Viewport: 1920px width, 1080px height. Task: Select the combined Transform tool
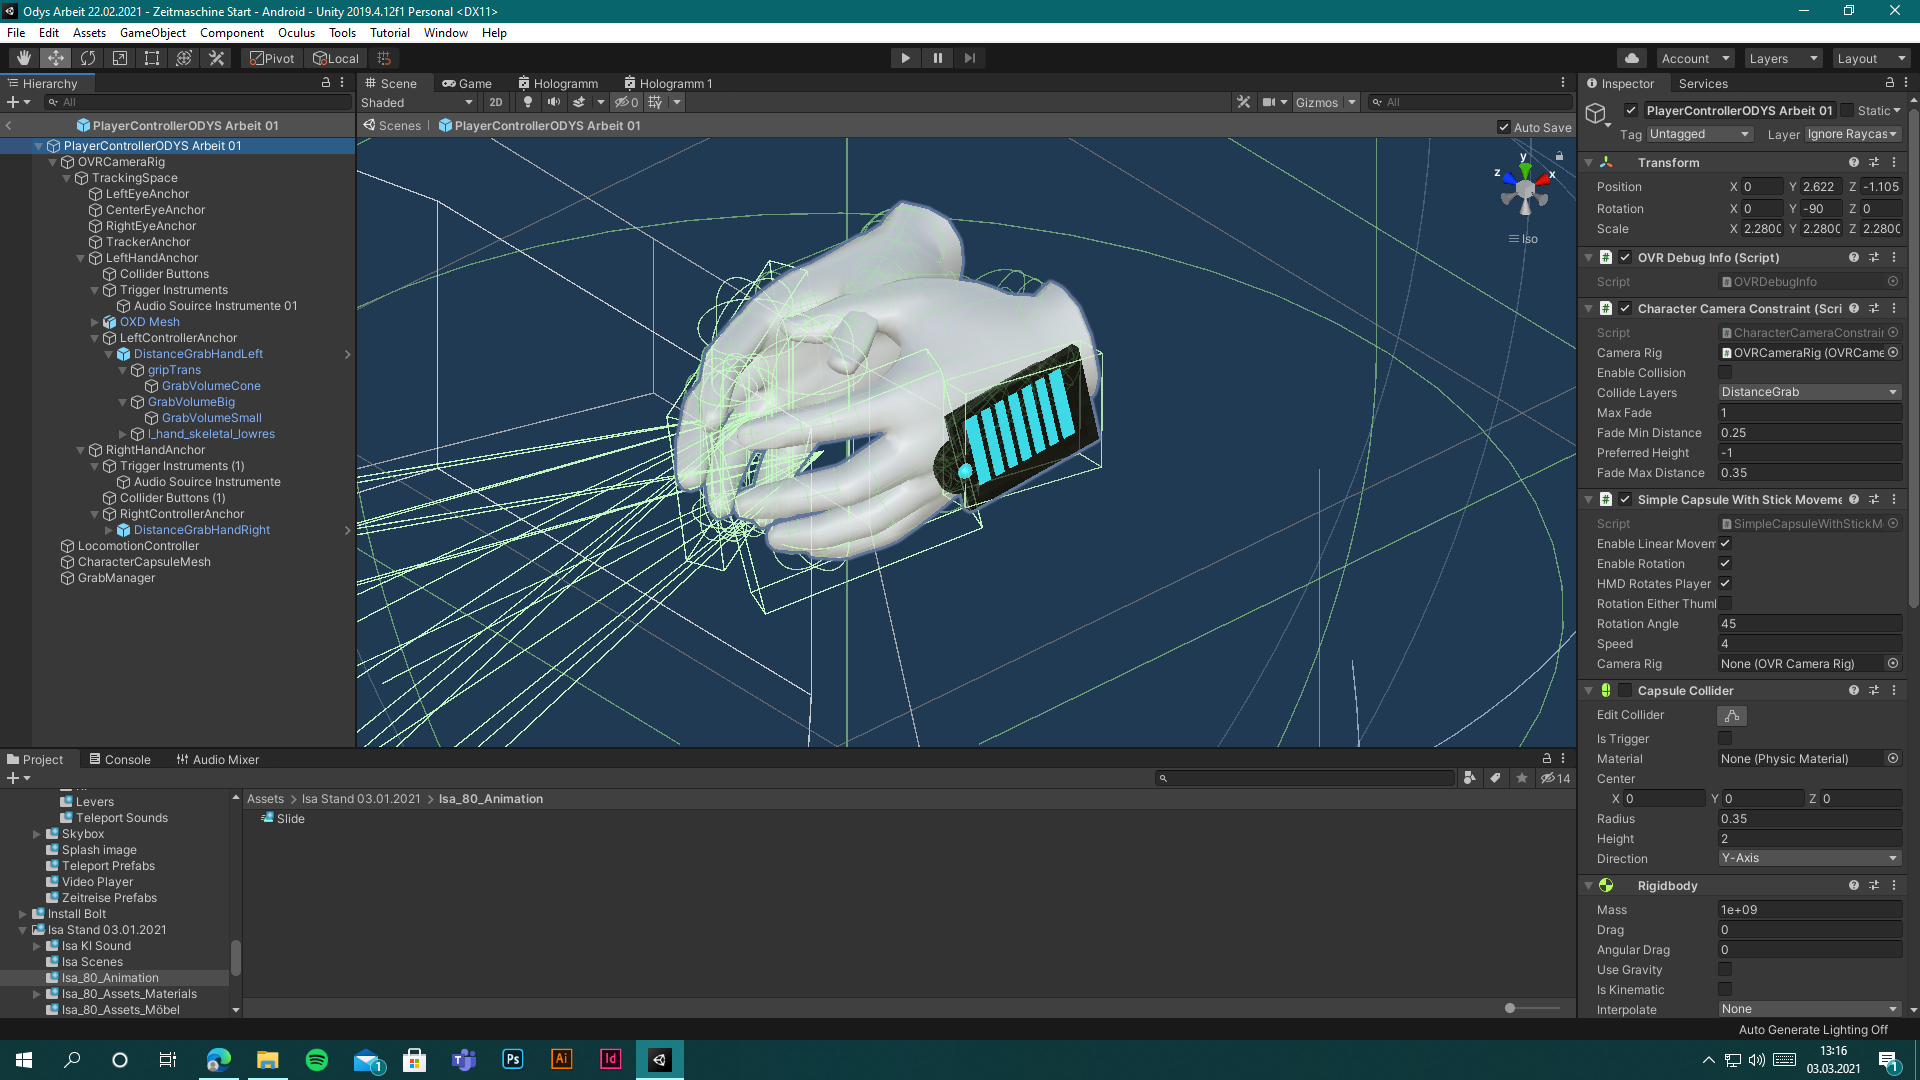click(184, 58)
